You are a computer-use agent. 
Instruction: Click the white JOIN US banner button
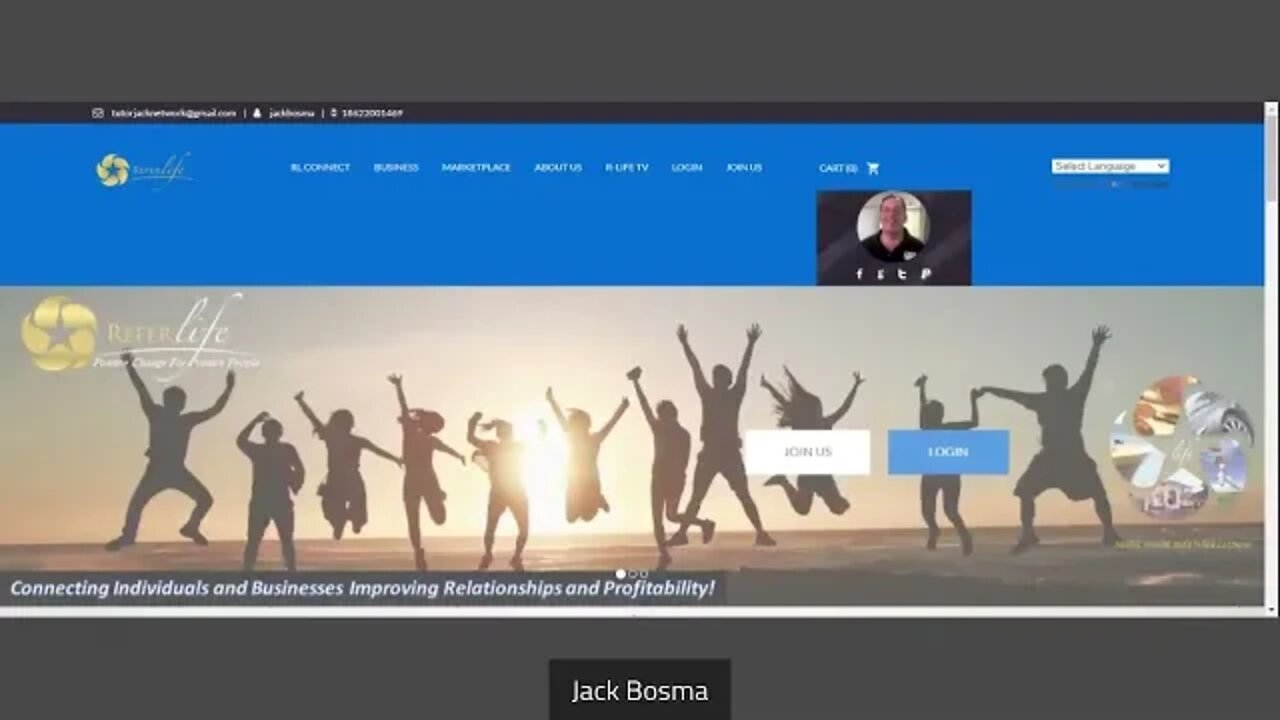click(x=808, y=452)
